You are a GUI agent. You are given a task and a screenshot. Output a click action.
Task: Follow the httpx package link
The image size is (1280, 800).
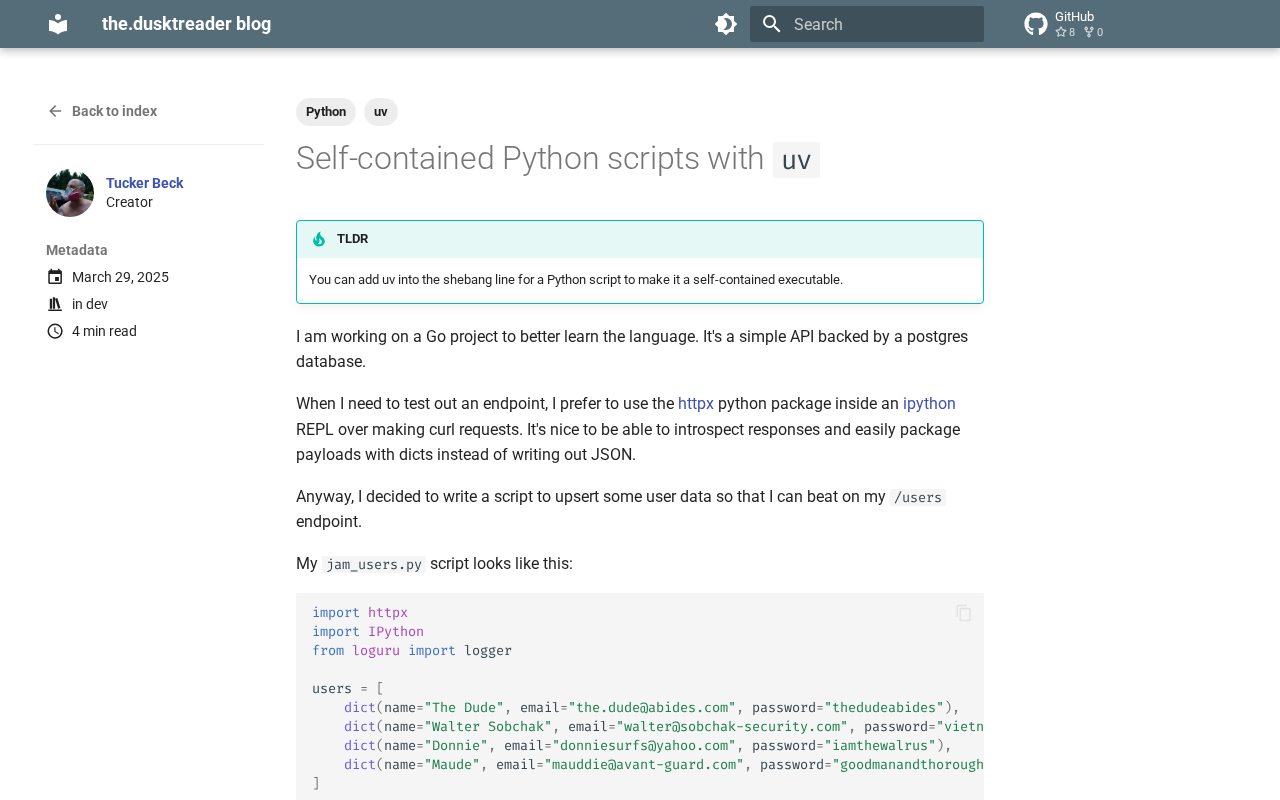click(696, 403)
